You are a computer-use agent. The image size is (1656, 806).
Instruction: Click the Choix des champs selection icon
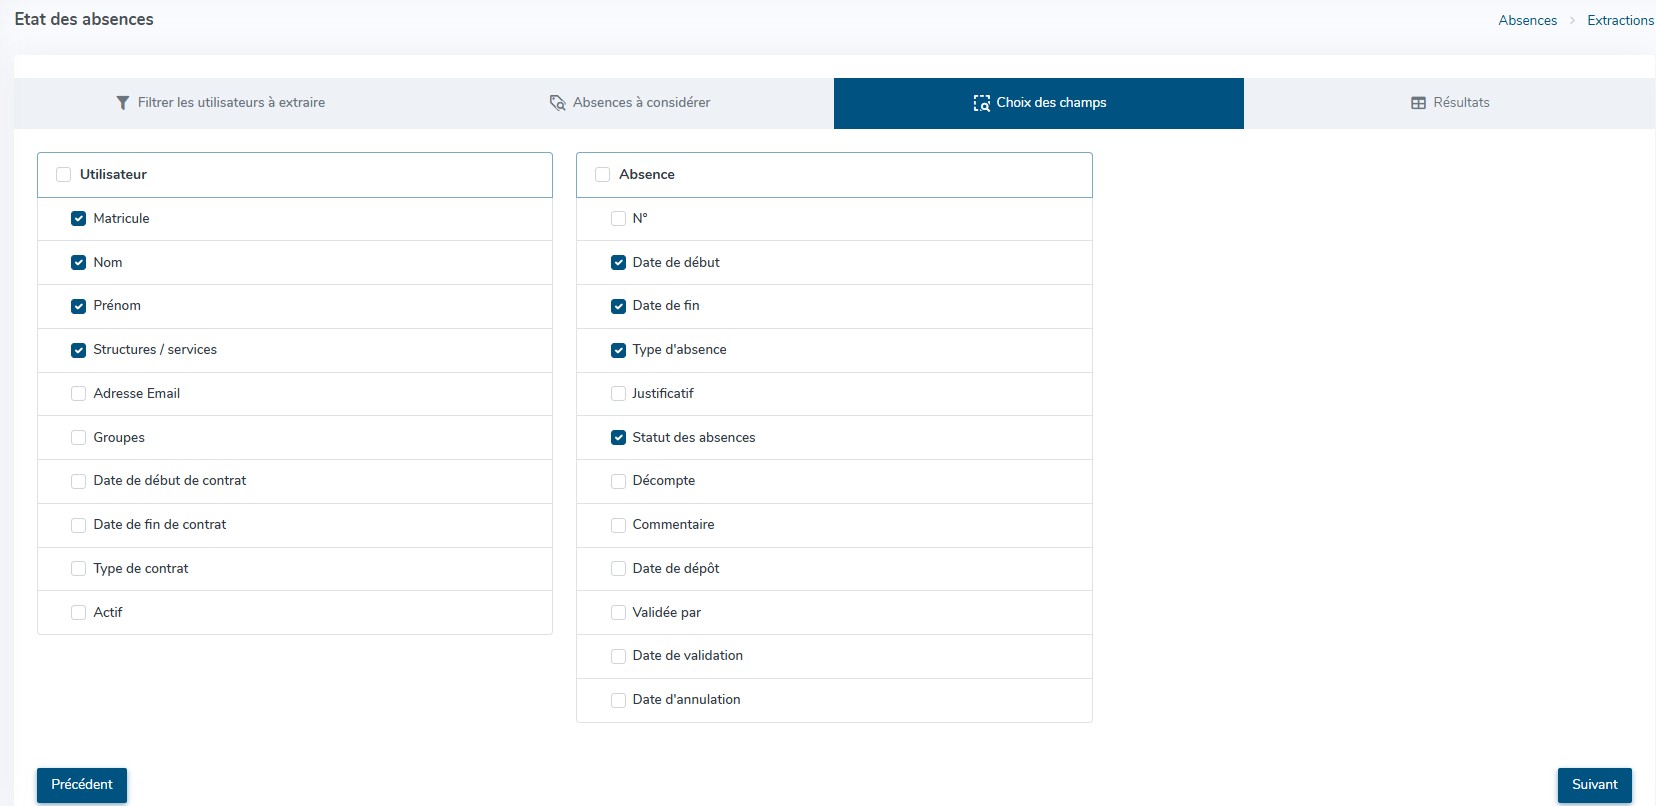pyautogui.click(x=981, y=103)
